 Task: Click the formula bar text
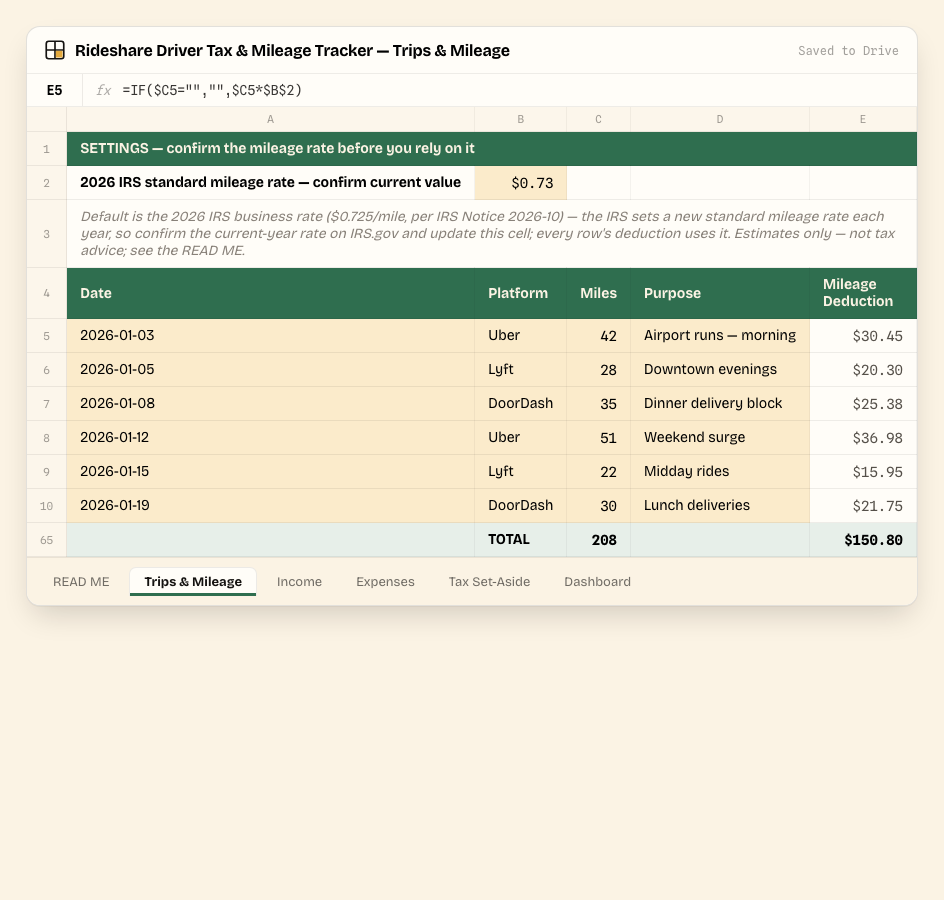point(212,90)
